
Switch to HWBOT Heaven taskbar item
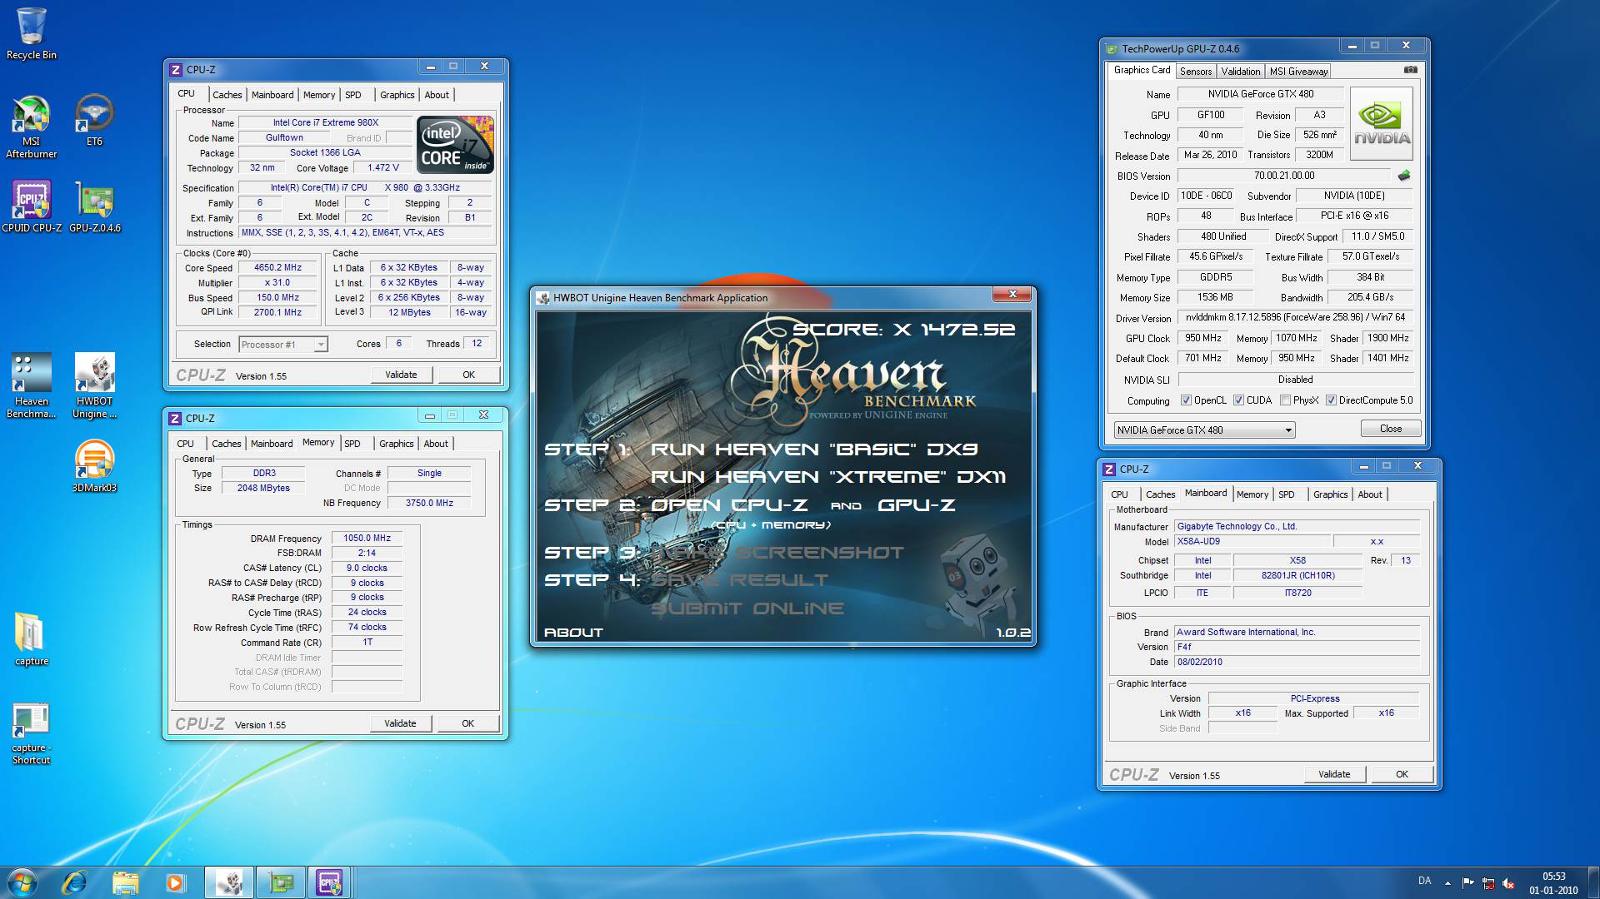tap(229, 882)
